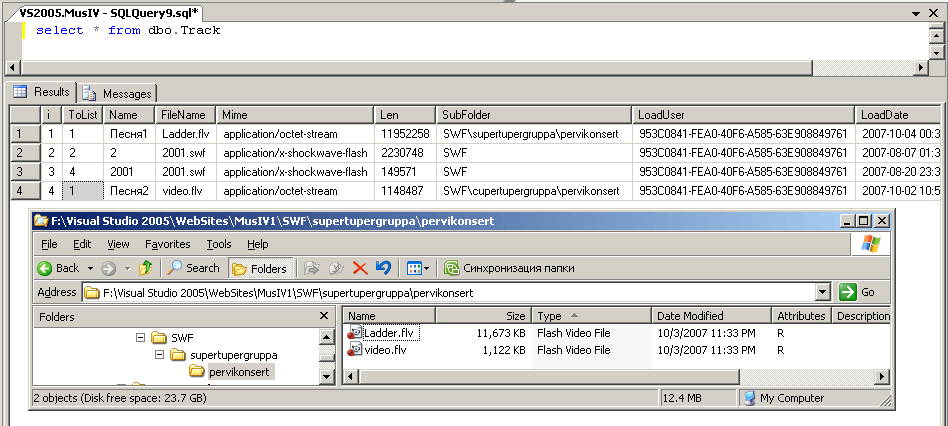The height and width of the screenshot is (426, 948).
Task: Switch to the Messages tab
Action: coord(117,94)
